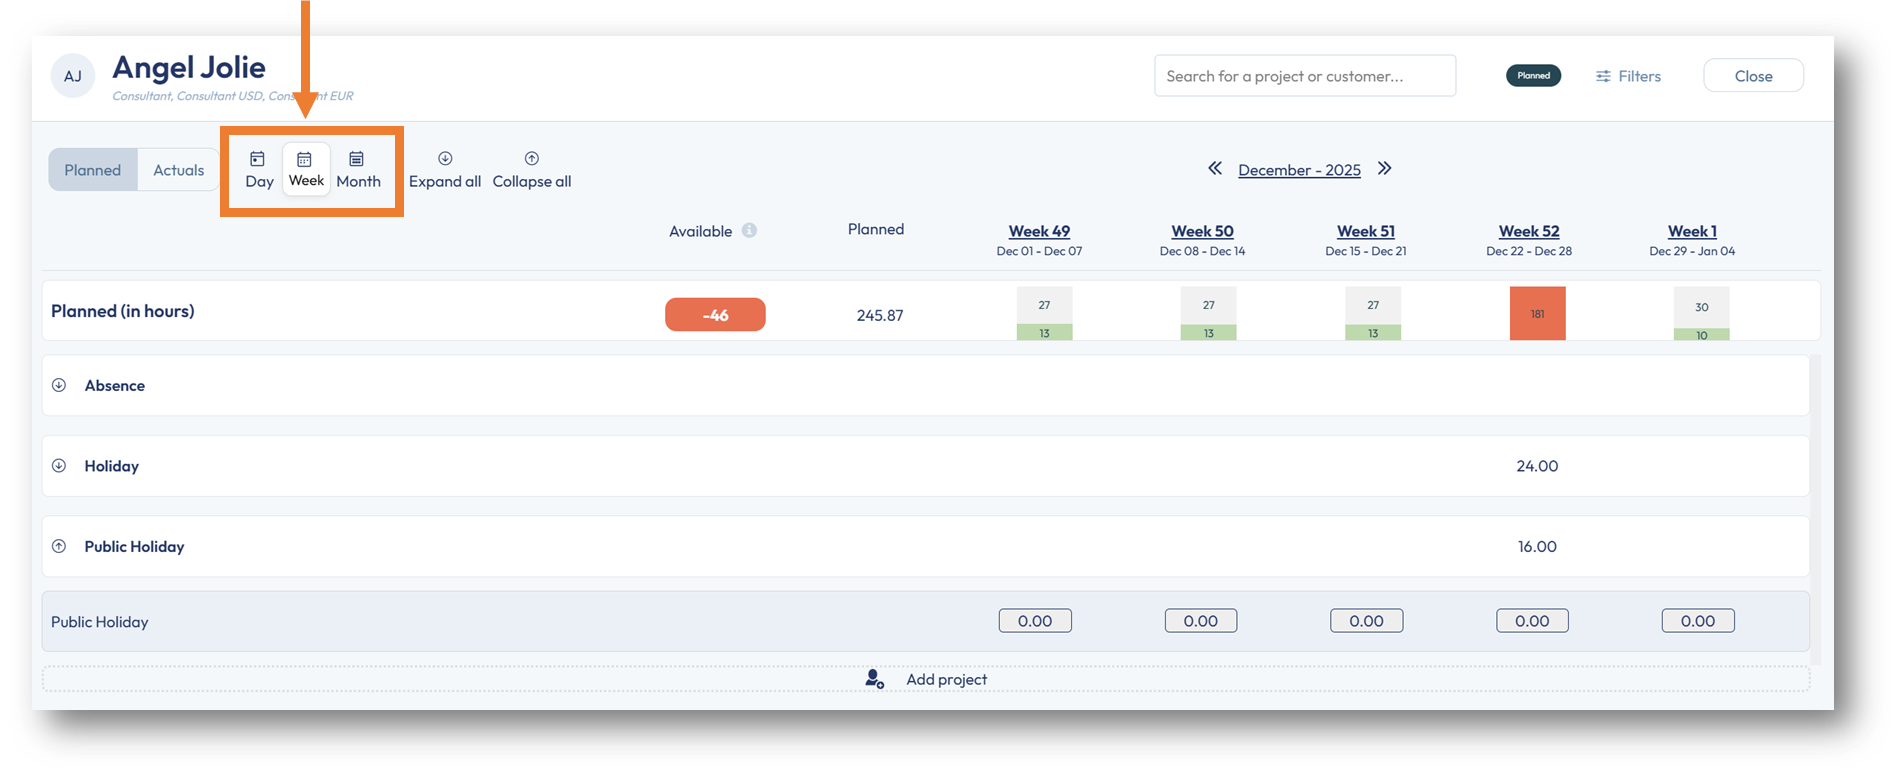Click the add project person icon

pos(874,679)
